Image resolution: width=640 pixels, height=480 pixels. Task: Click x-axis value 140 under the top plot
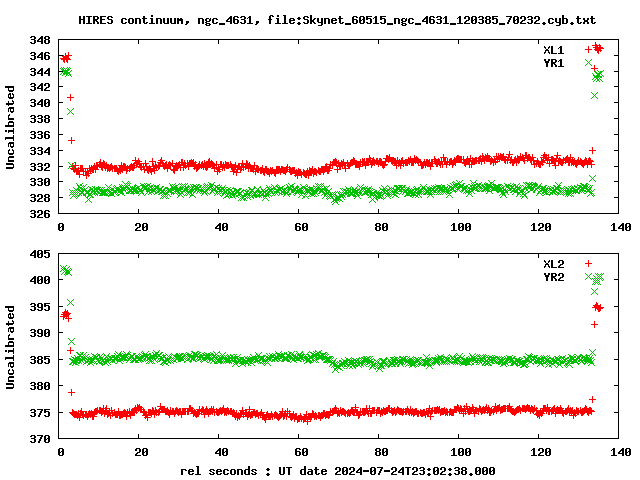(x=621, y=227)
